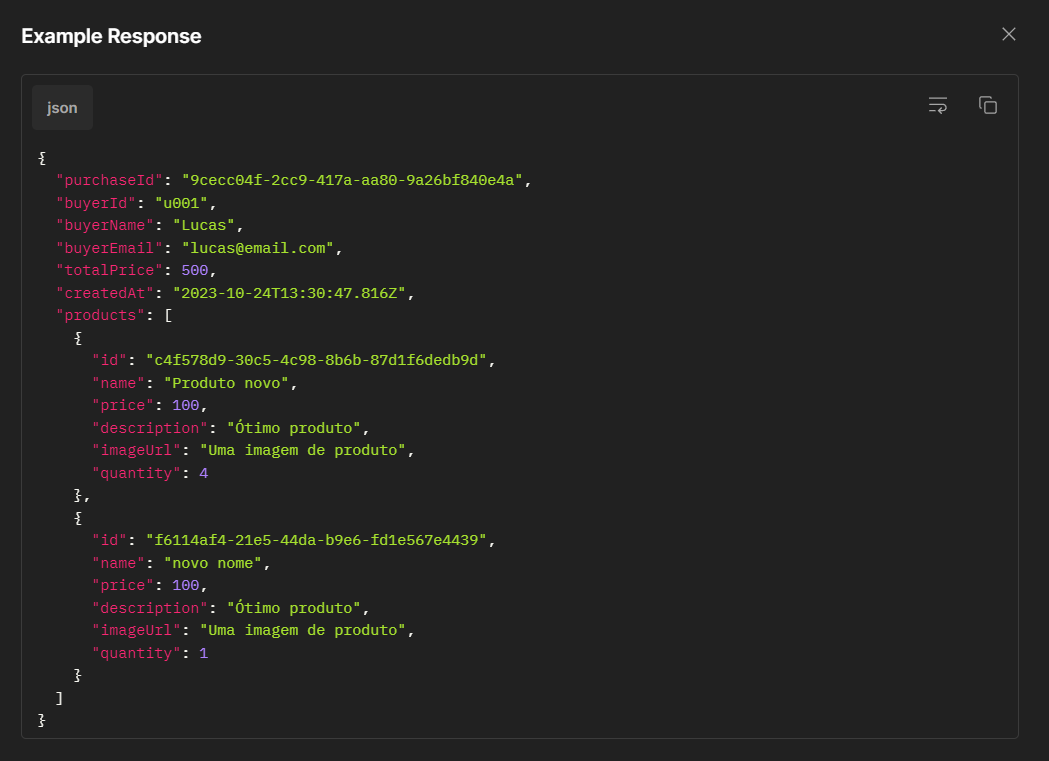The image size is (1049, 761).
Task: Click the quantity value 4
Action: pos(203,472)
